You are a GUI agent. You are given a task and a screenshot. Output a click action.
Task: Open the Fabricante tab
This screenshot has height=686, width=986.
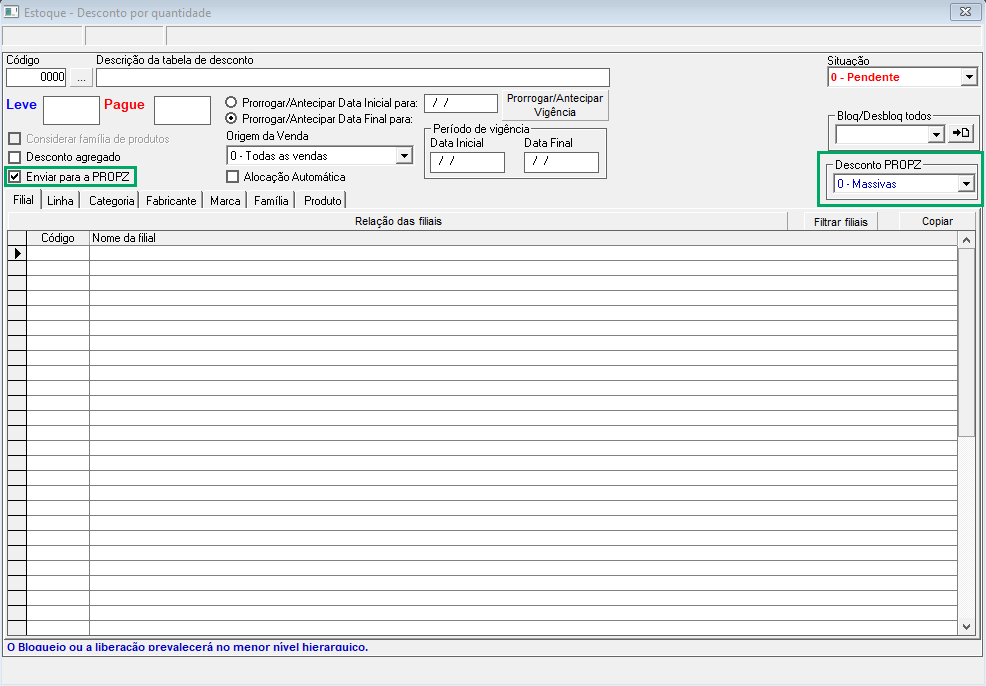coord(171,201)
